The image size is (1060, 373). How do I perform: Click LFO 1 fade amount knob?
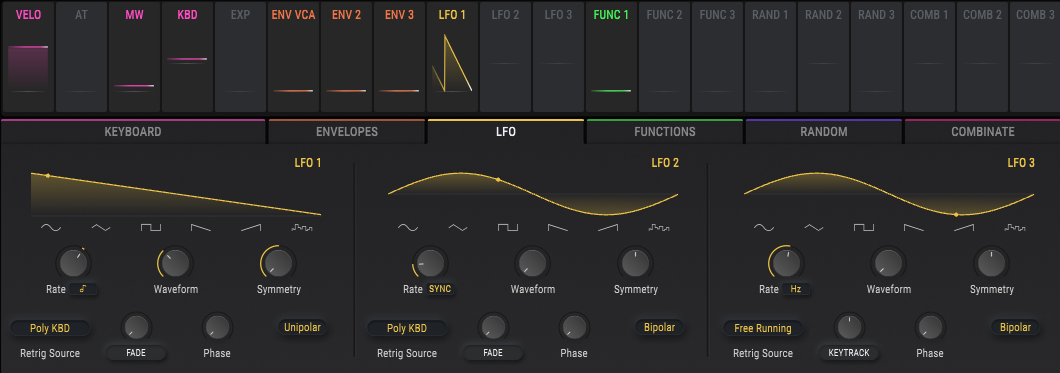click(136, 328)
